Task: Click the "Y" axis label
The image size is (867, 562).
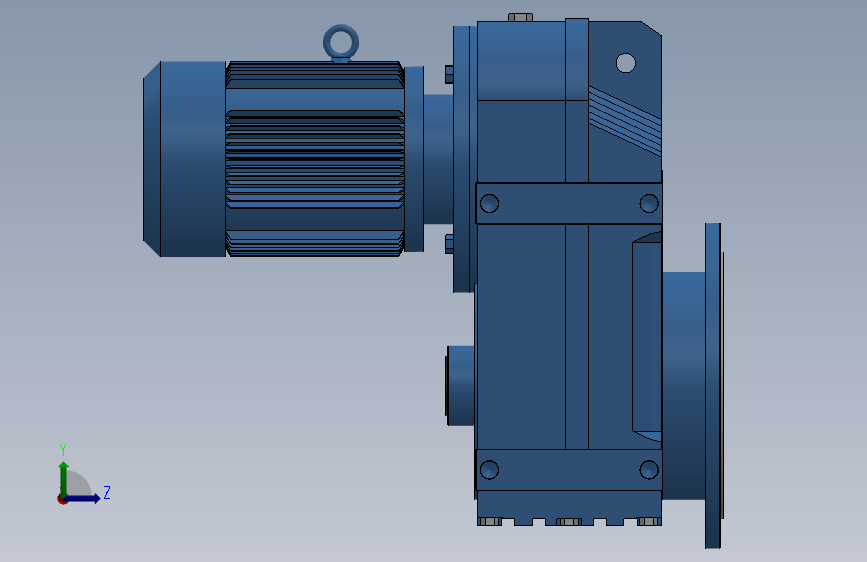Action: 63,450
